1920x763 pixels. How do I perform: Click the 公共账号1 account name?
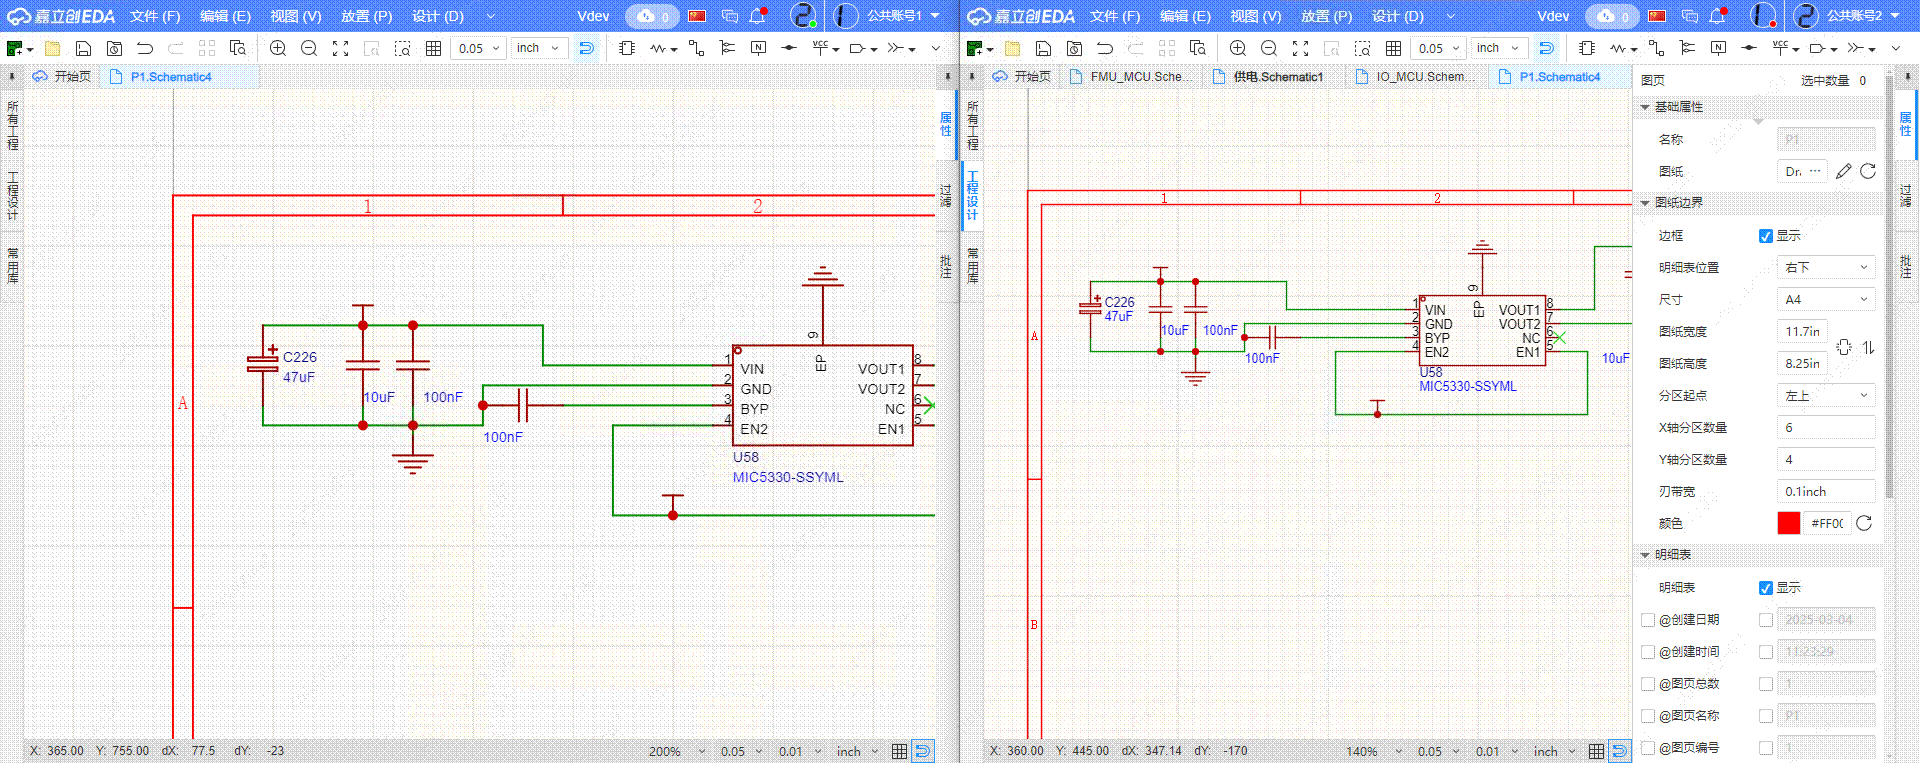coord(894,16)
